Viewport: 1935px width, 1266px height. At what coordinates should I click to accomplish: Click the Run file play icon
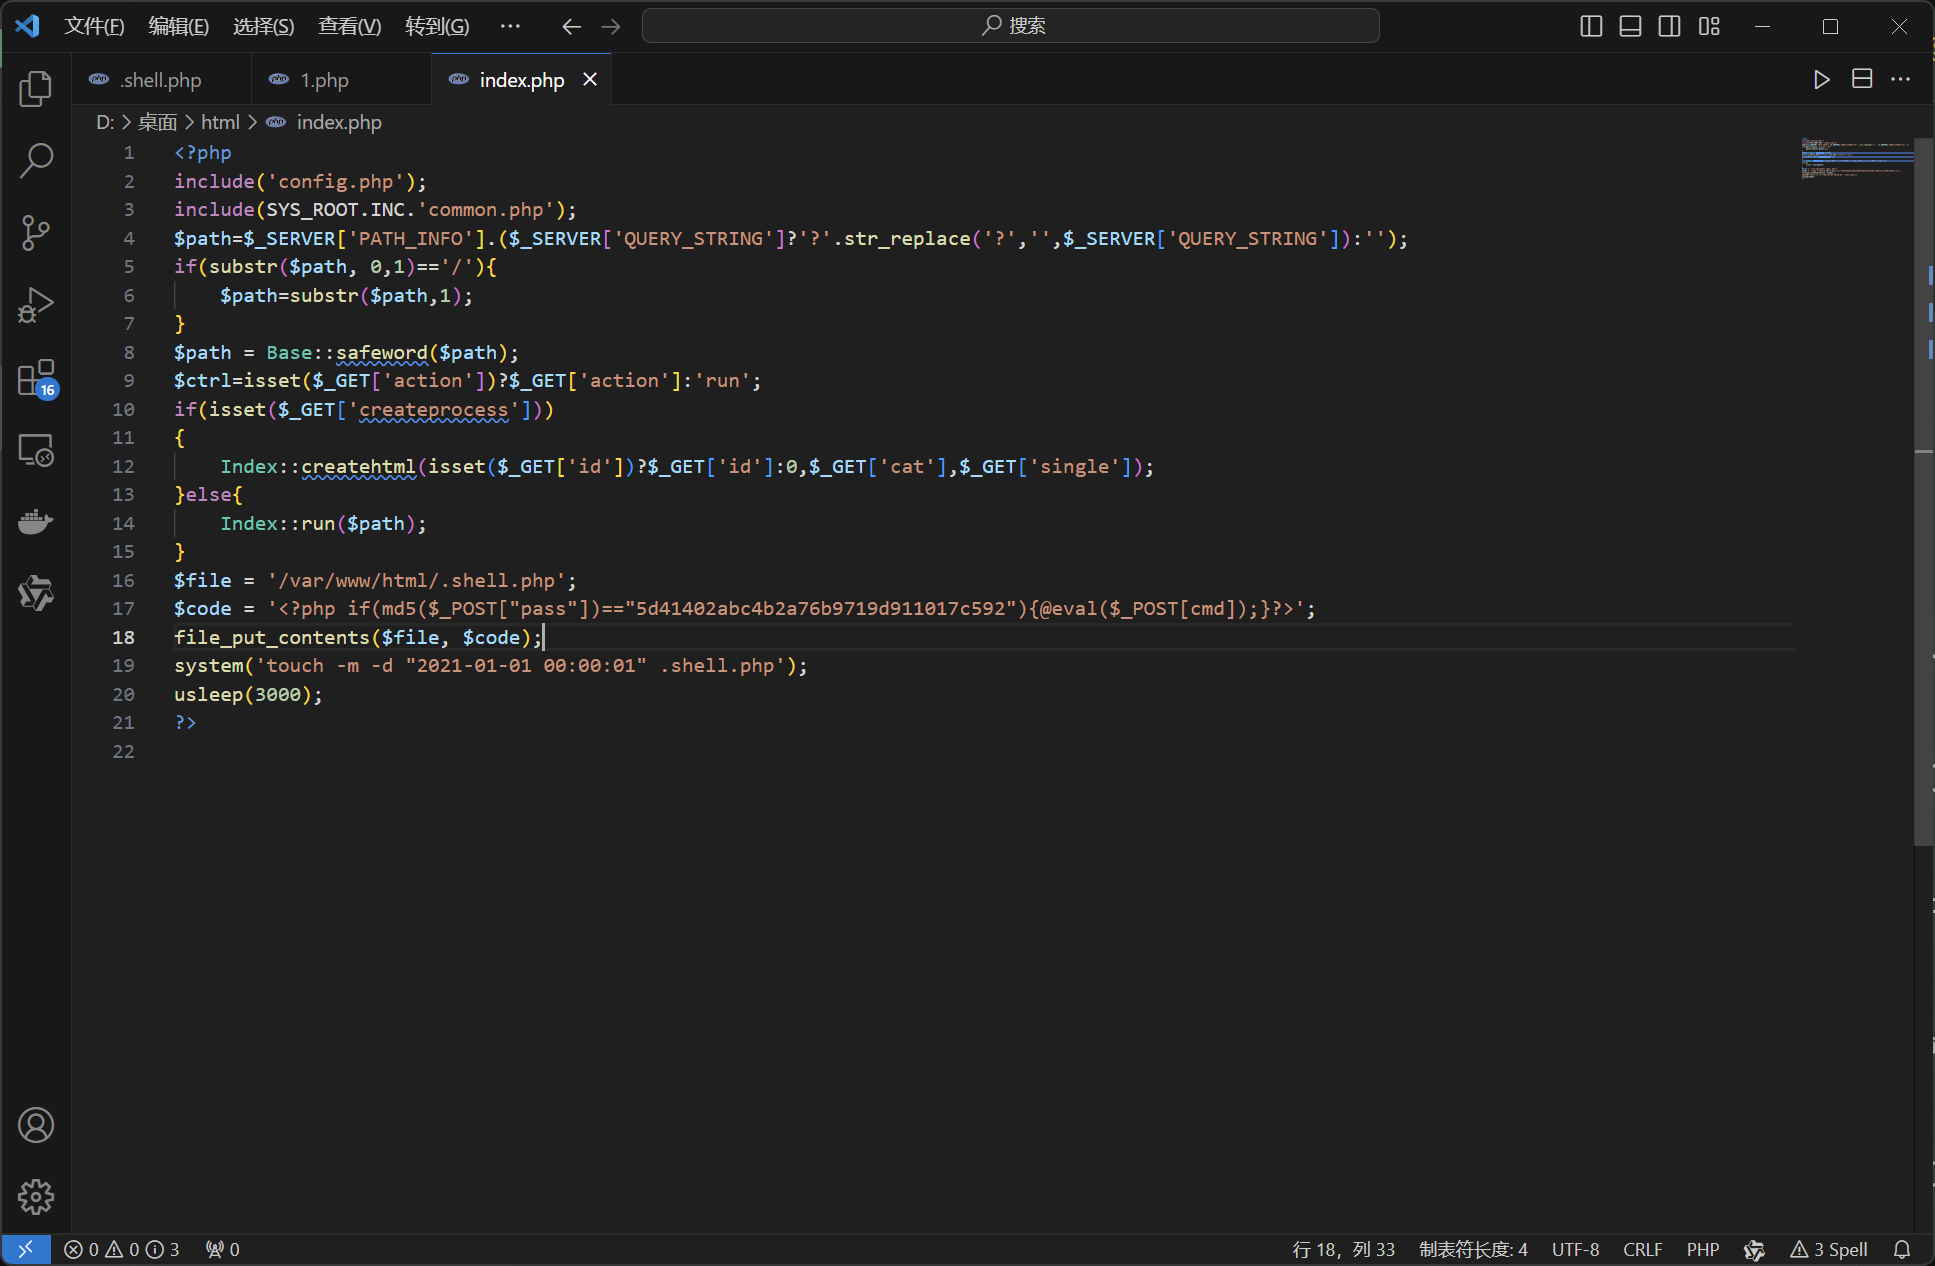tap(1821, 80)
